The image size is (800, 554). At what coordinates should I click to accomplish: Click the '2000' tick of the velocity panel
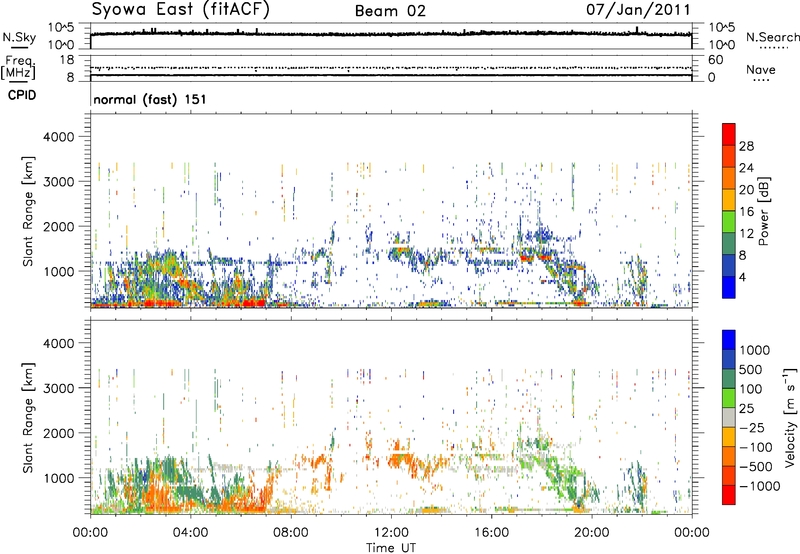pos(58,433)
